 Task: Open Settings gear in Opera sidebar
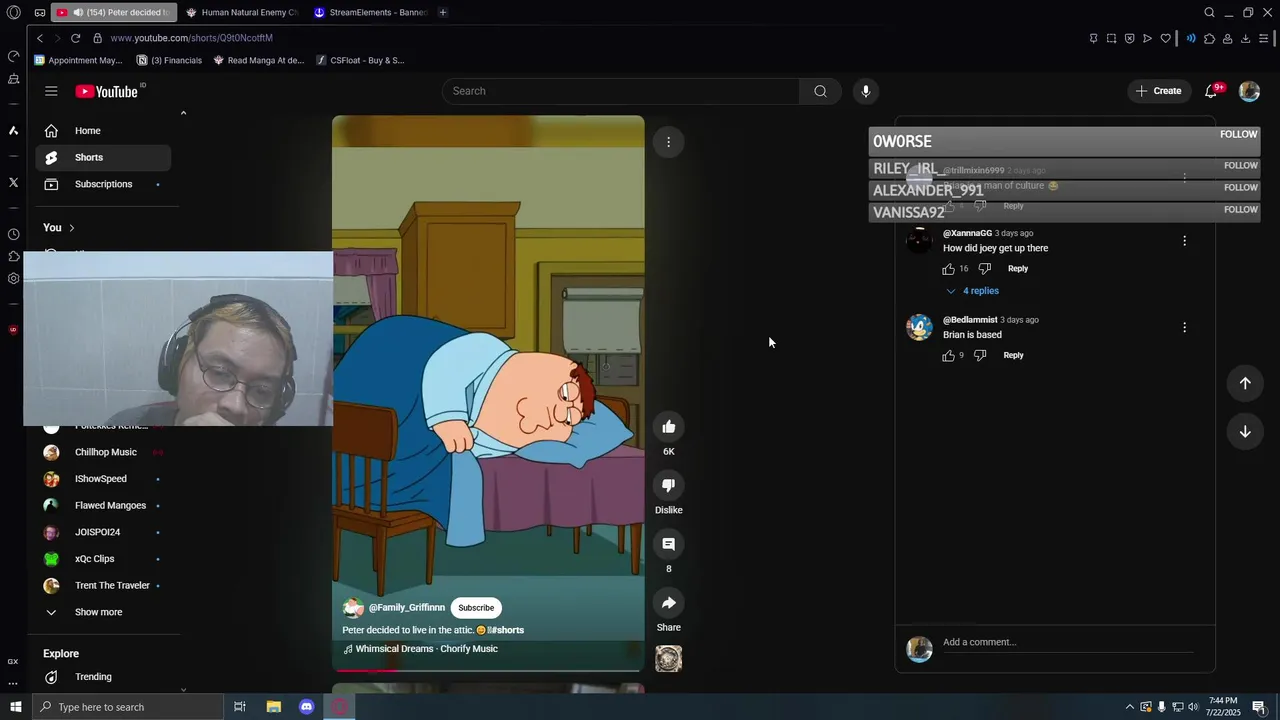pyautogui.click(x=13, y=279)
